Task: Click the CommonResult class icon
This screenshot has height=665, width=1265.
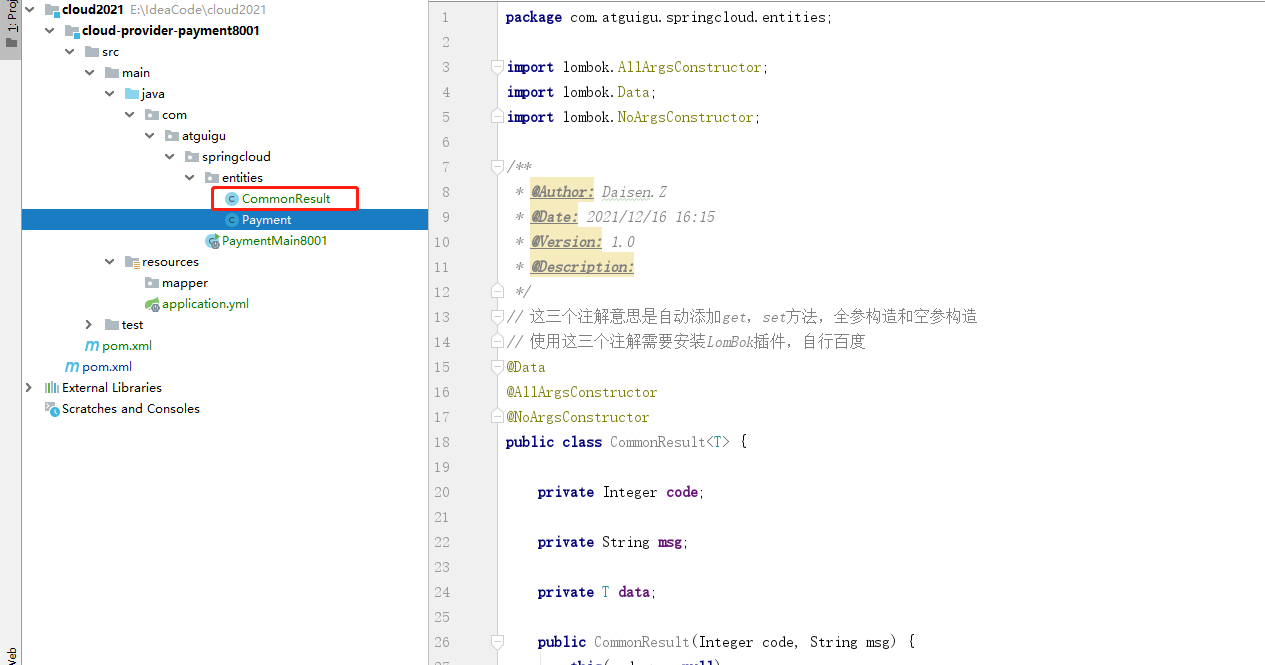Action: (232, 199)
